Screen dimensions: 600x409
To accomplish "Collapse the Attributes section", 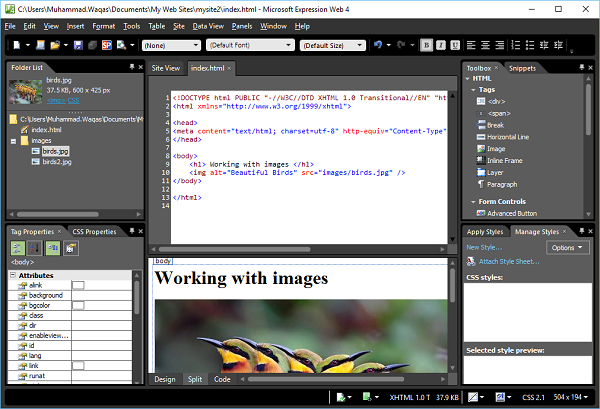I will tap(14, 275).
